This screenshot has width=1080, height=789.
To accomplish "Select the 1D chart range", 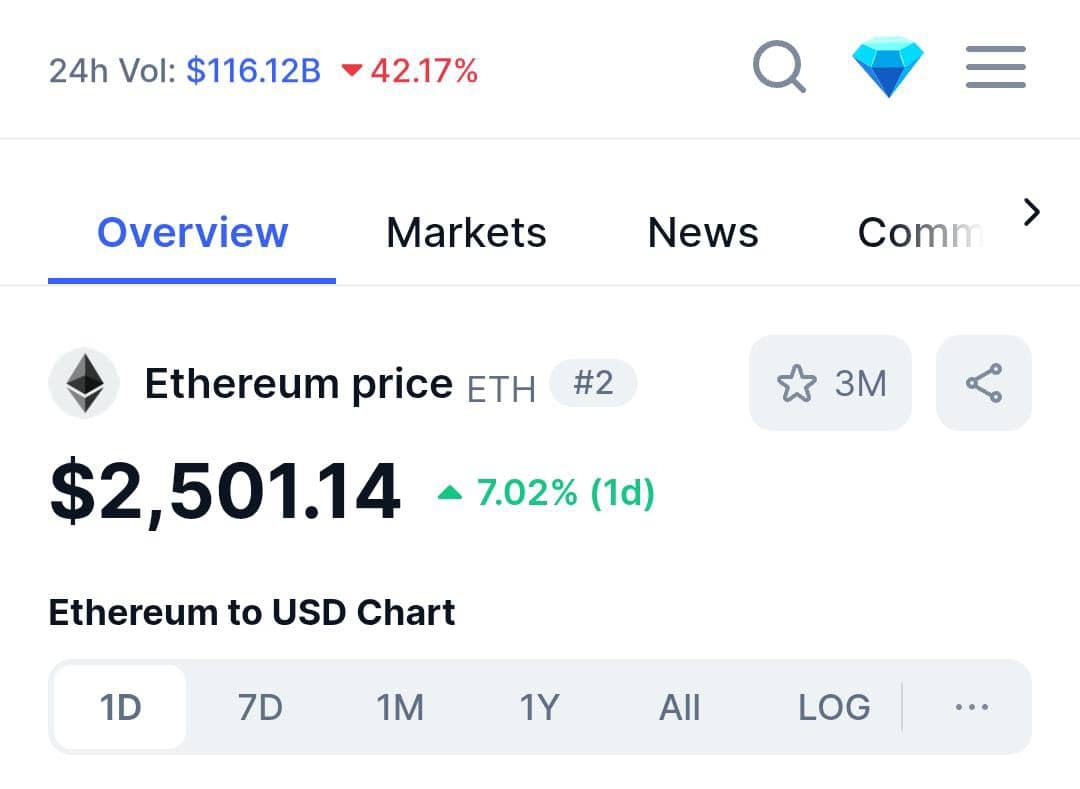I will point(121,707).
